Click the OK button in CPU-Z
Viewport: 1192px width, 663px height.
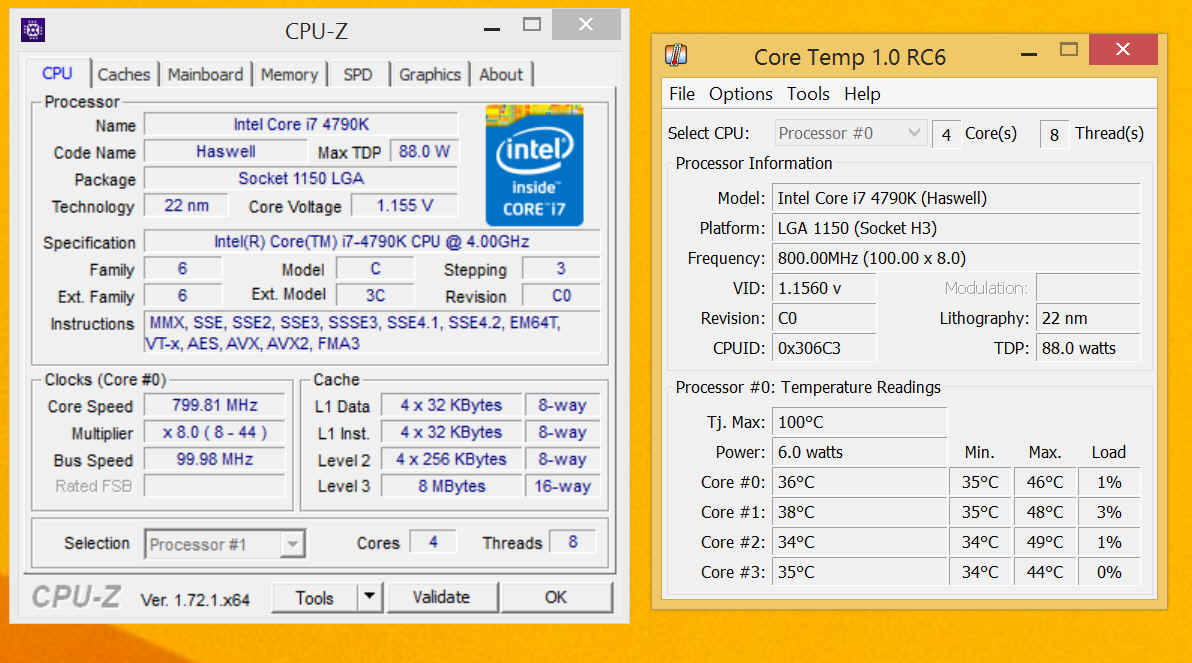click(x=556, y=597)
